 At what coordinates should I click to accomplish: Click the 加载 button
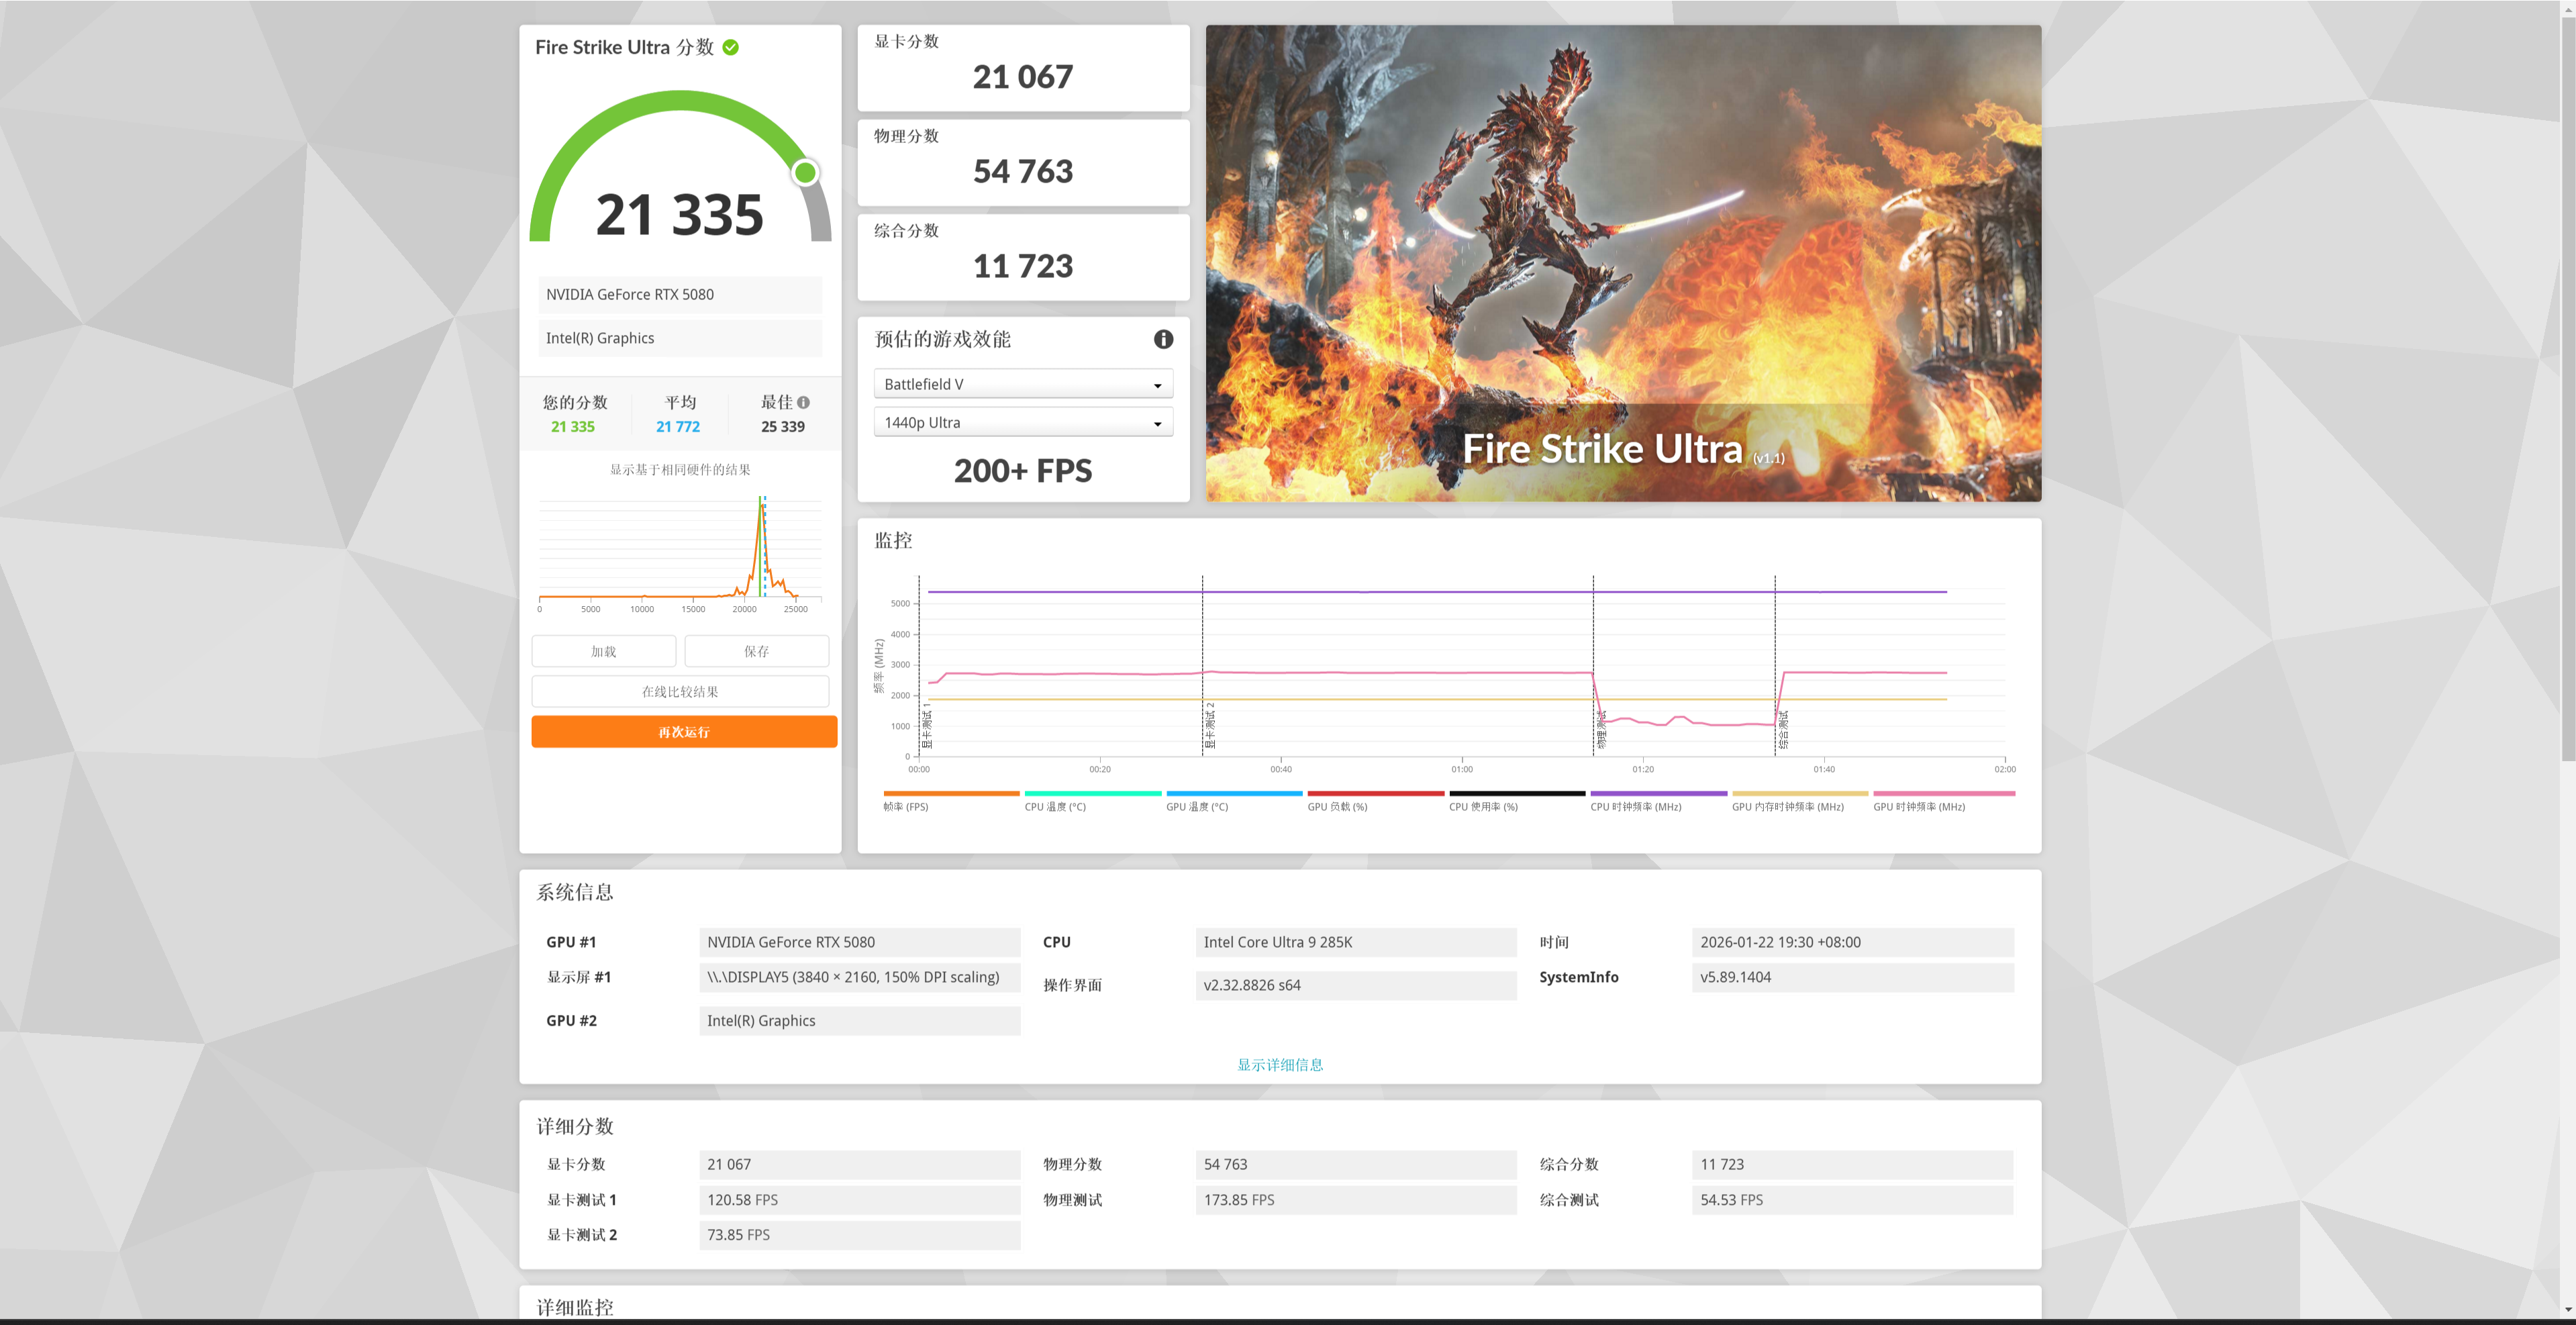coord(603,651)
